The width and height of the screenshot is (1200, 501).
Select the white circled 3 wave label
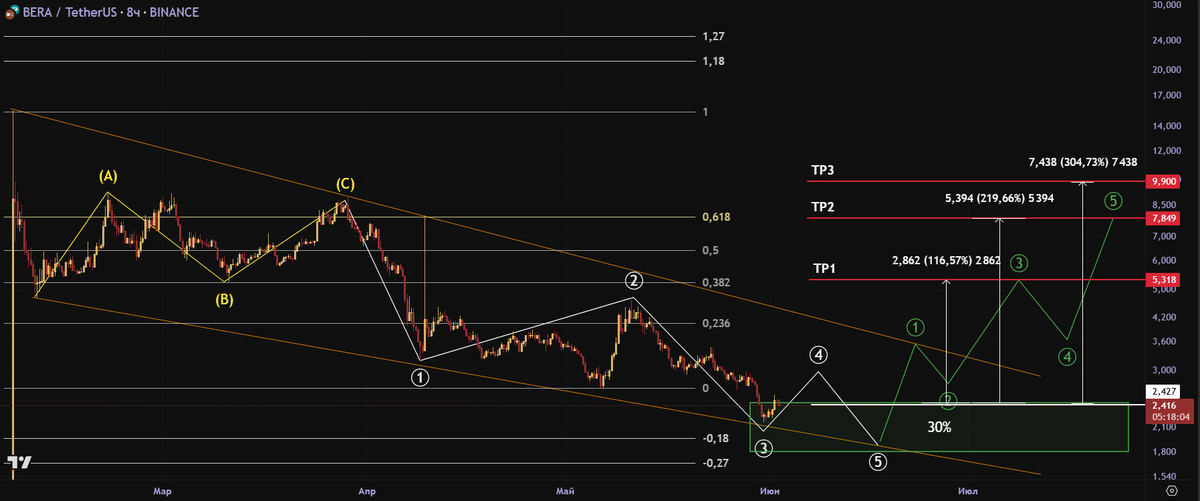coord(764,448)
